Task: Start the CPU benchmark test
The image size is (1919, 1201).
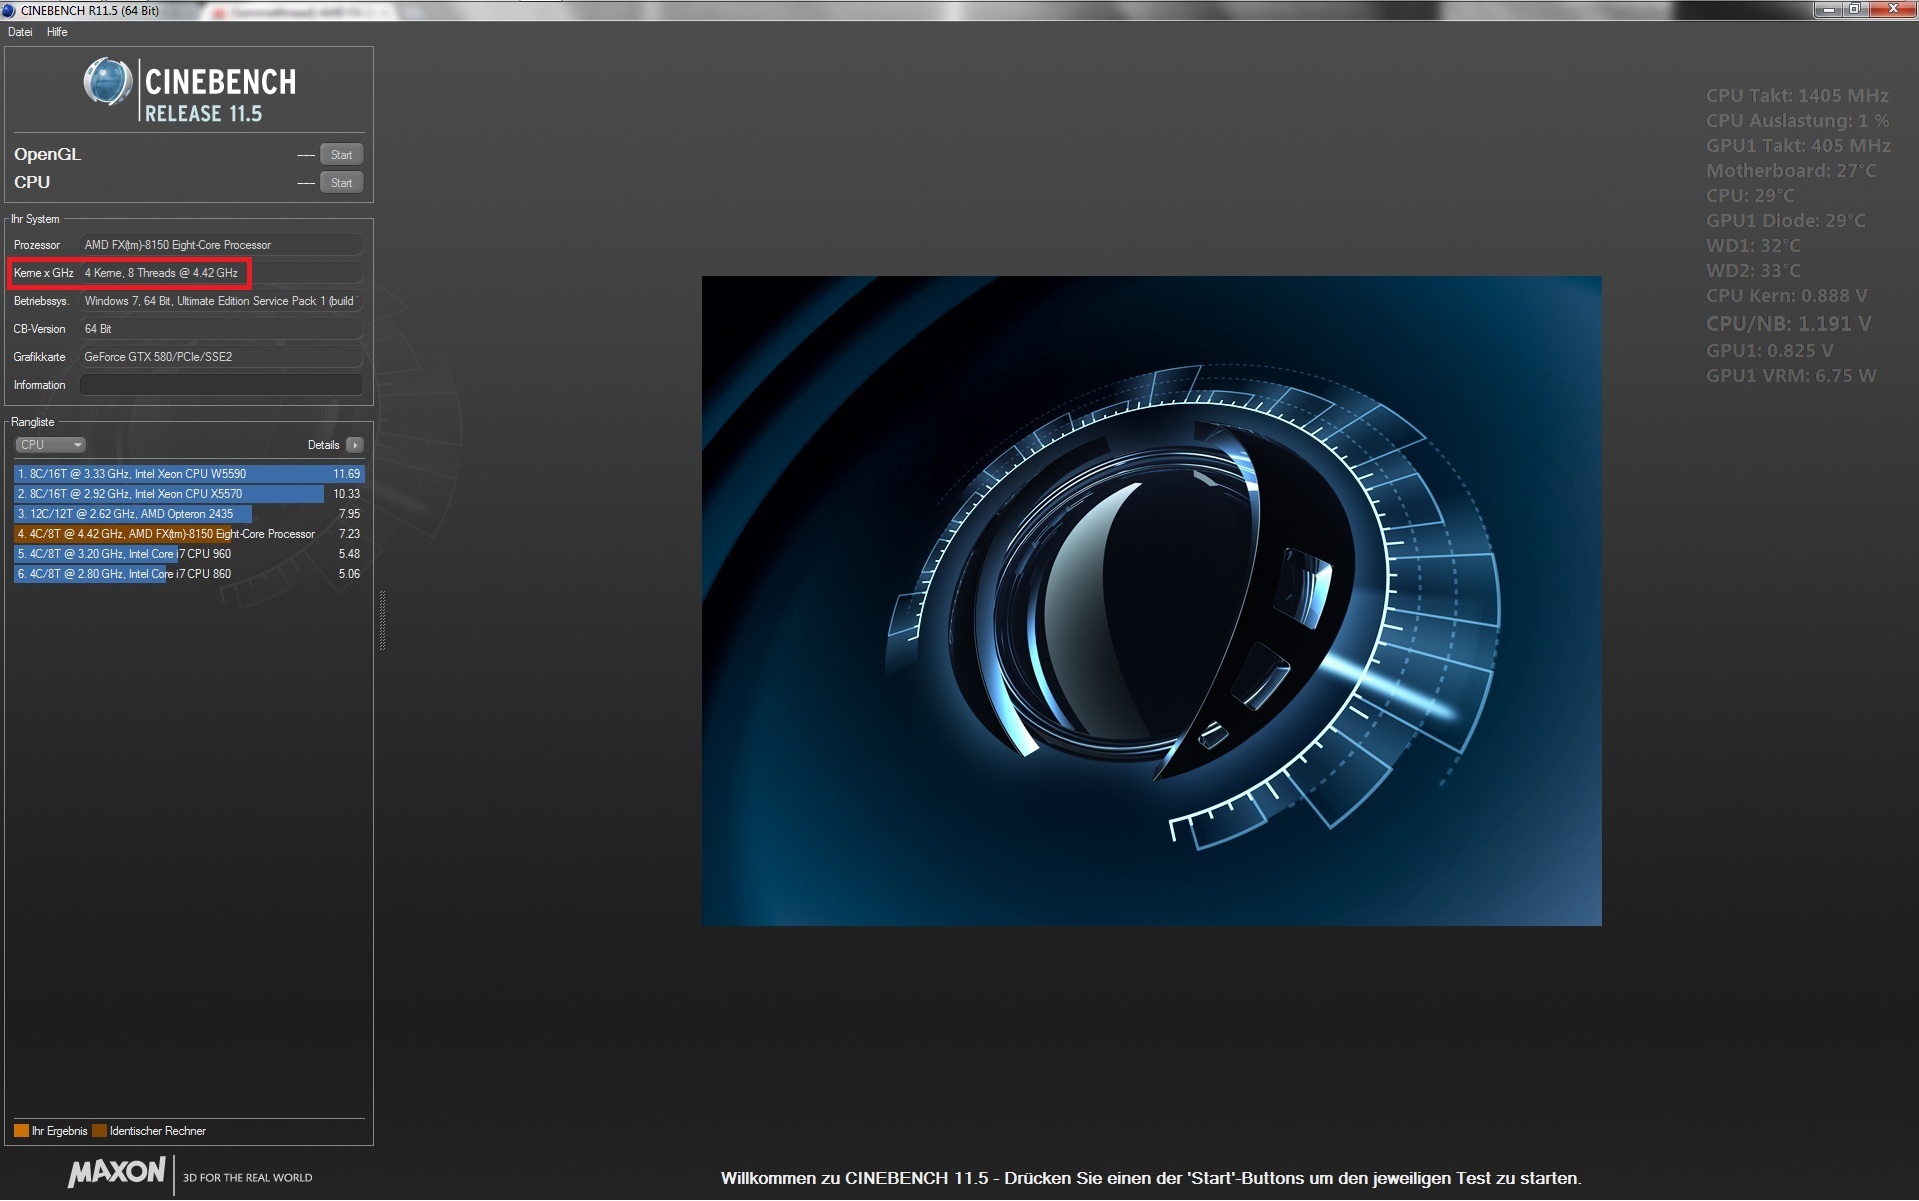Action: (341, 183)
